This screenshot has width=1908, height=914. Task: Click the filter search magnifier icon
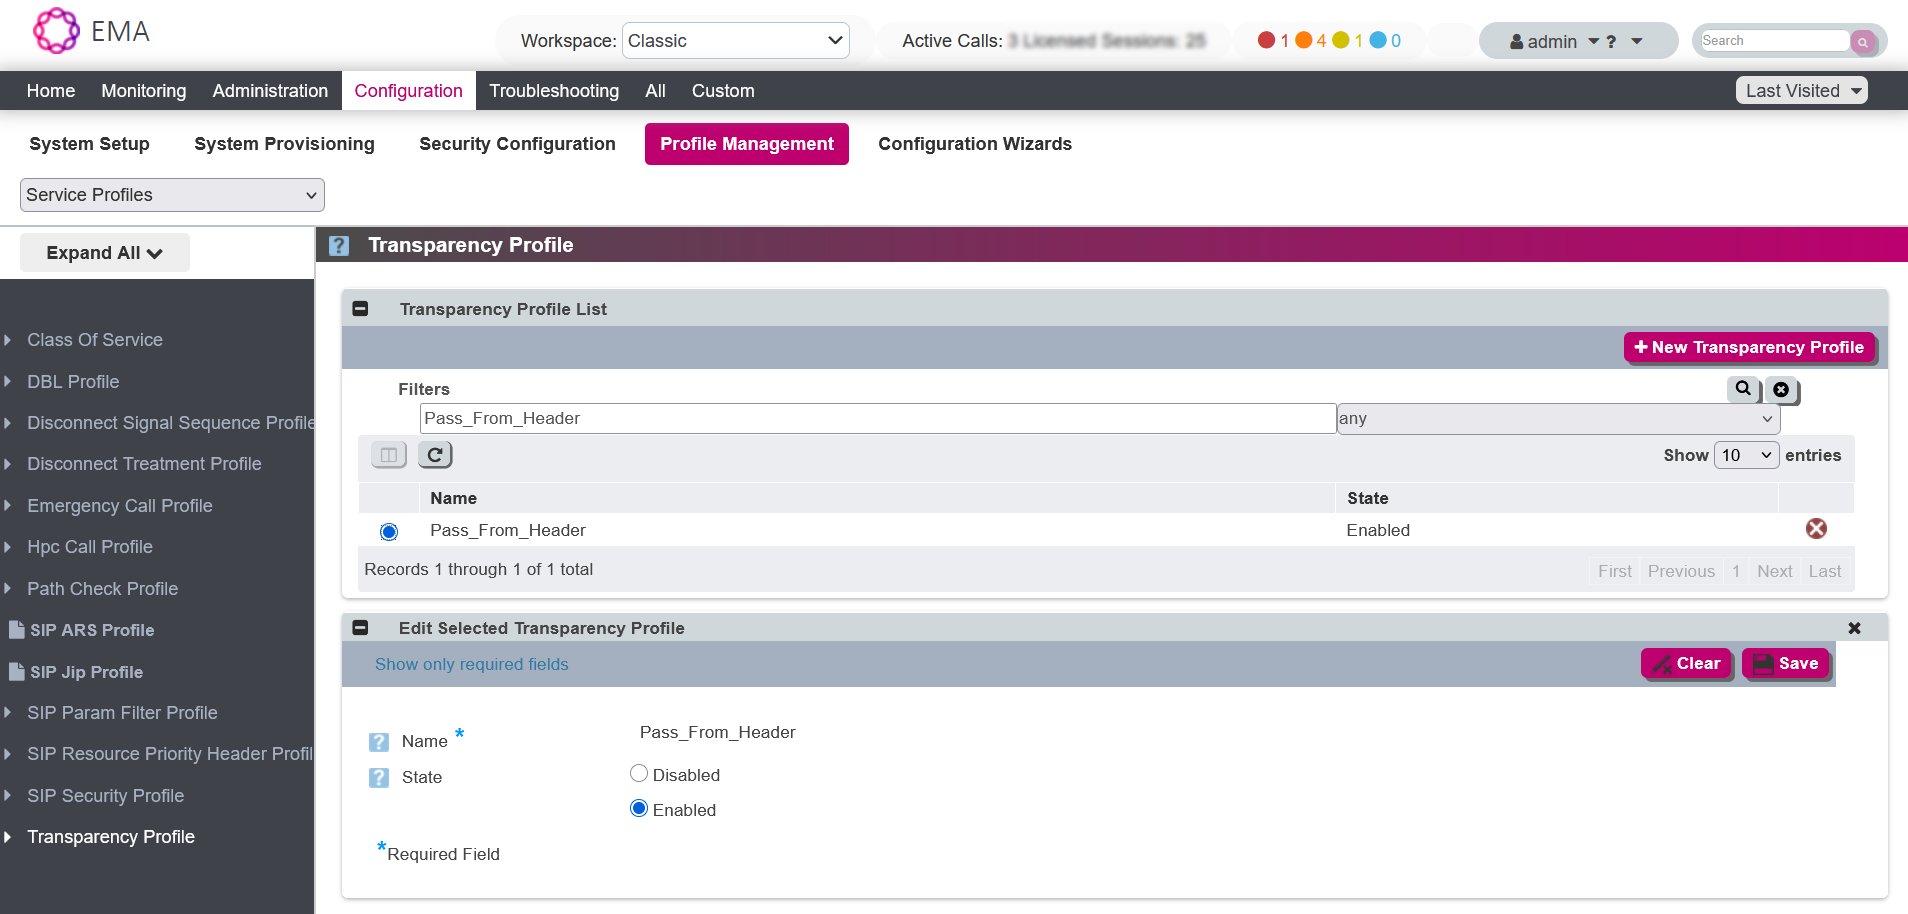pos(1743,389)
